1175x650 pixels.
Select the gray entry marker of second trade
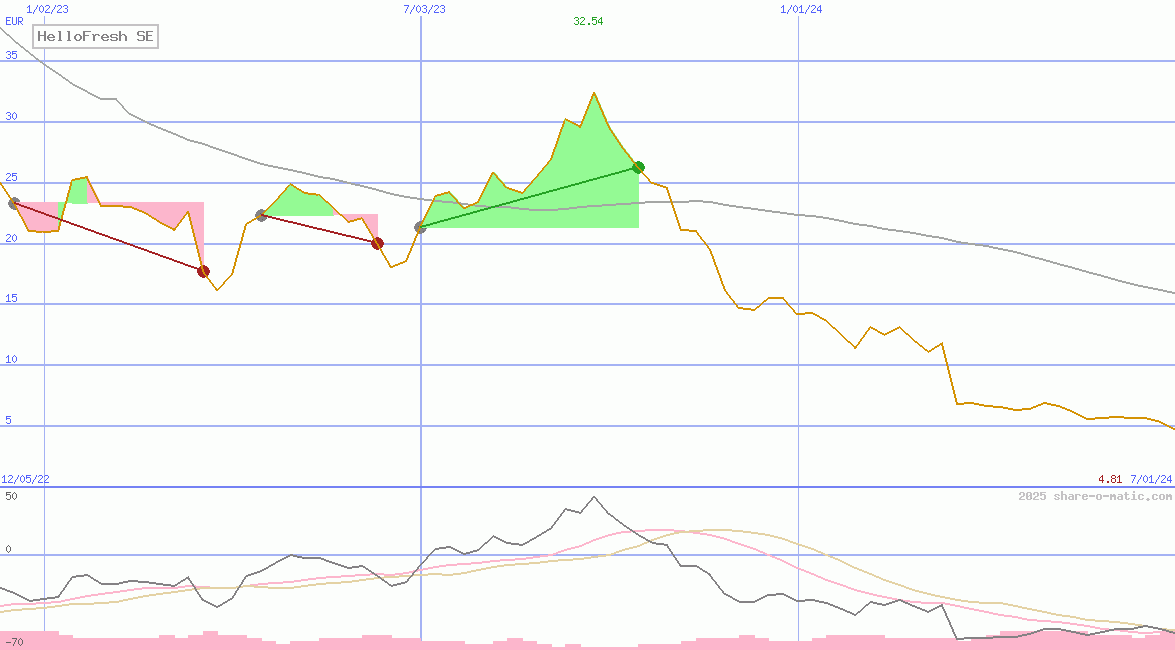261,215
